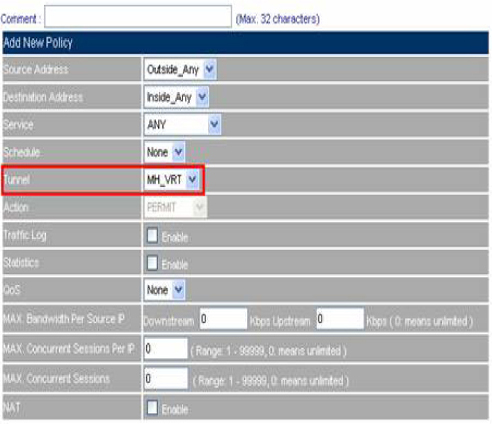Click the Enable label next to Traffic Log
492x424 pixels.
tap(175, 237)
